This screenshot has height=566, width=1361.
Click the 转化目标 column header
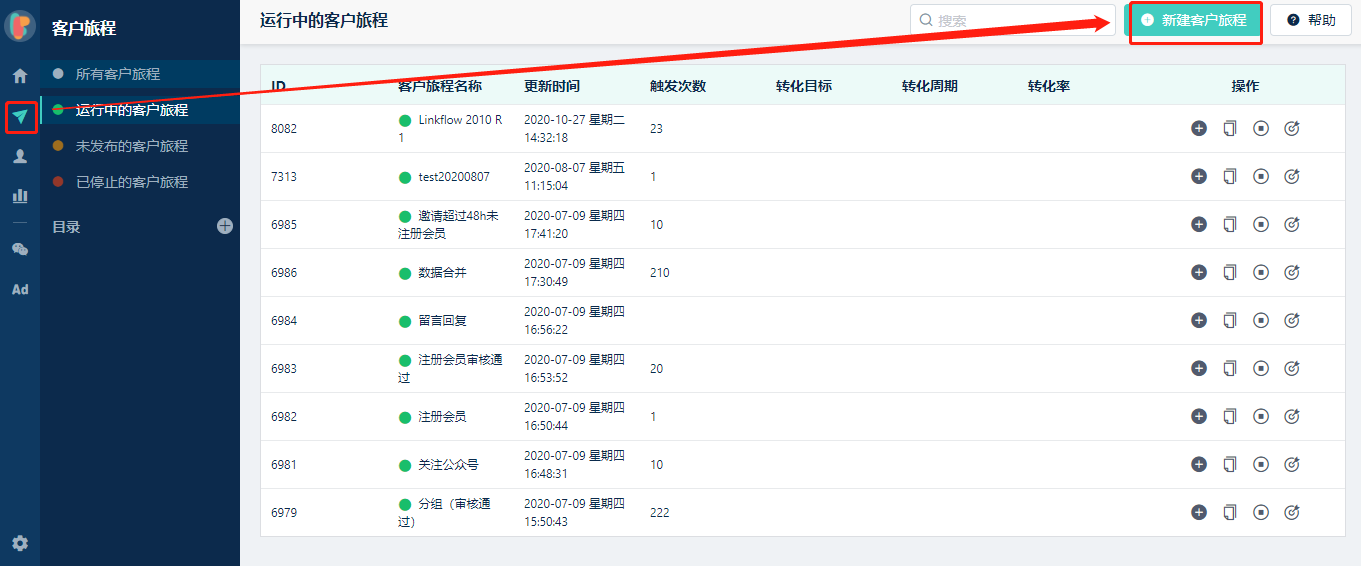804,86
